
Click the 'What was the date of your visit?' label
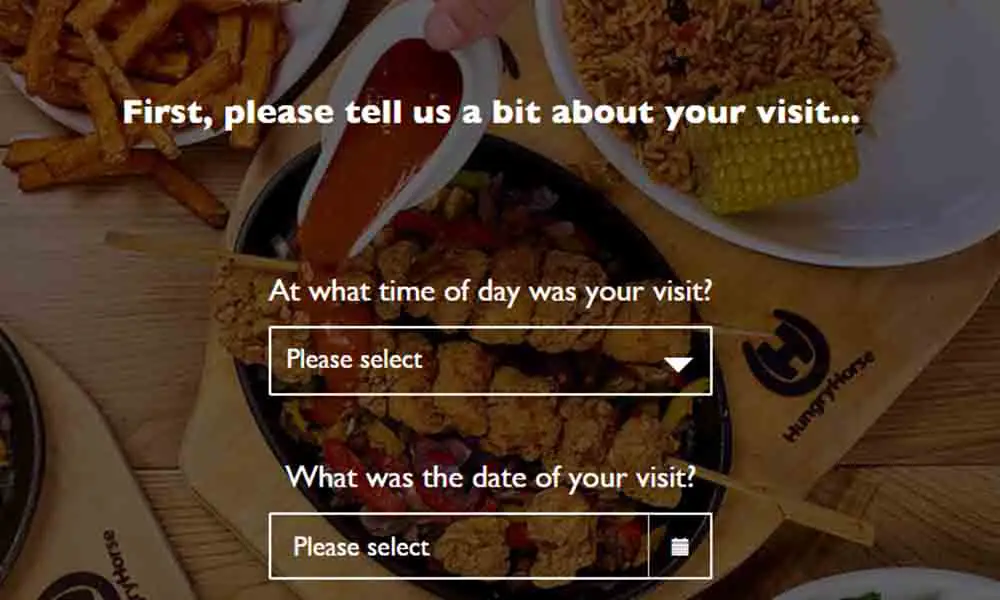point(490,477)
